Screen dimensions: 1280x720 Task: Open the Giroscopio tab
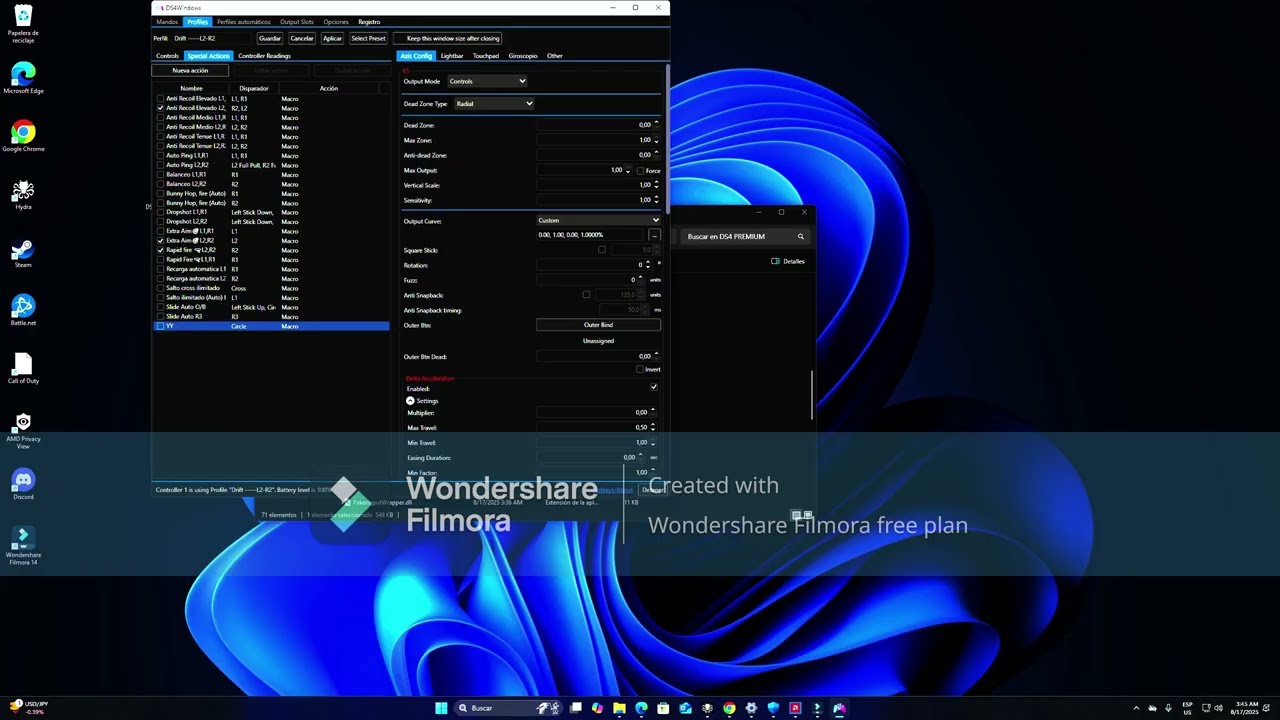click(x=523, y=56)
